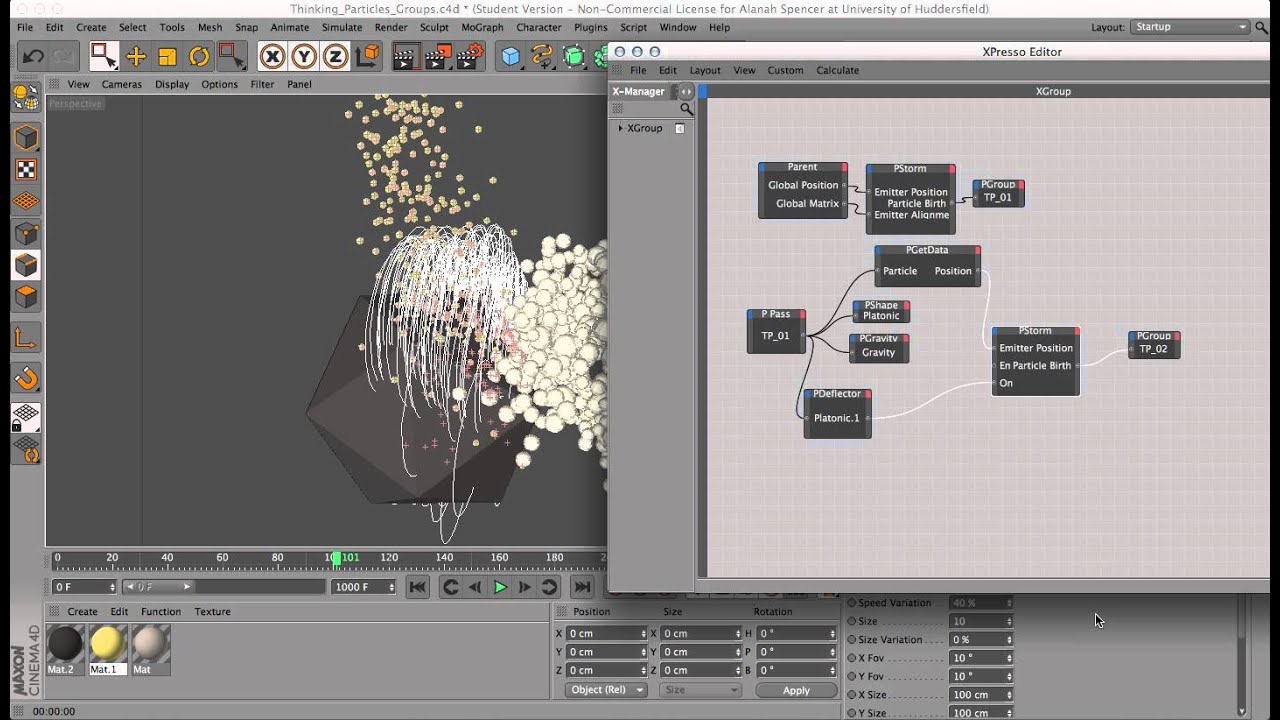Open viewport Cameras menu
1280x720 pixels.
pyautogui.click(x=121, y=84)
